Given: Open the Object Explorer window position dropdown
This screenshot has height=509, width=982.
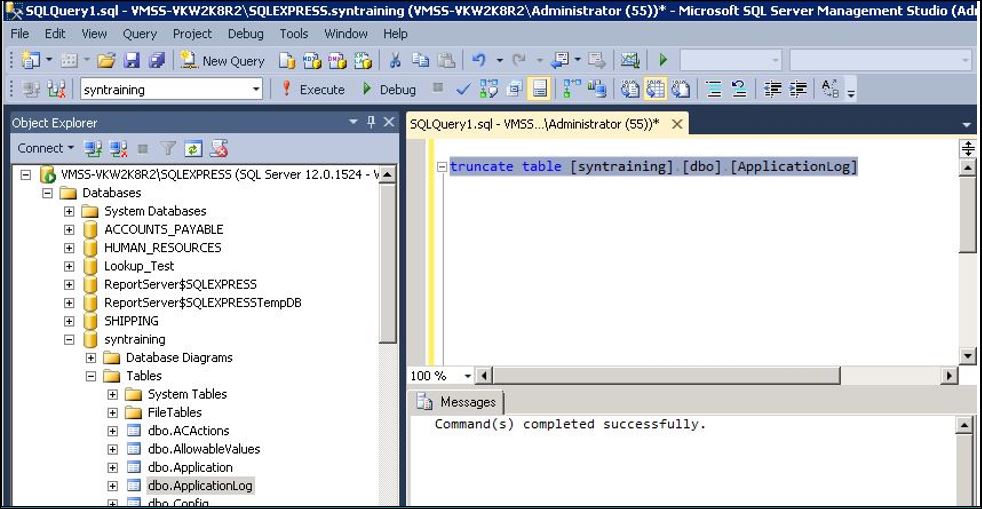Looking at the screenshot, I should click(x=353, y=122).
